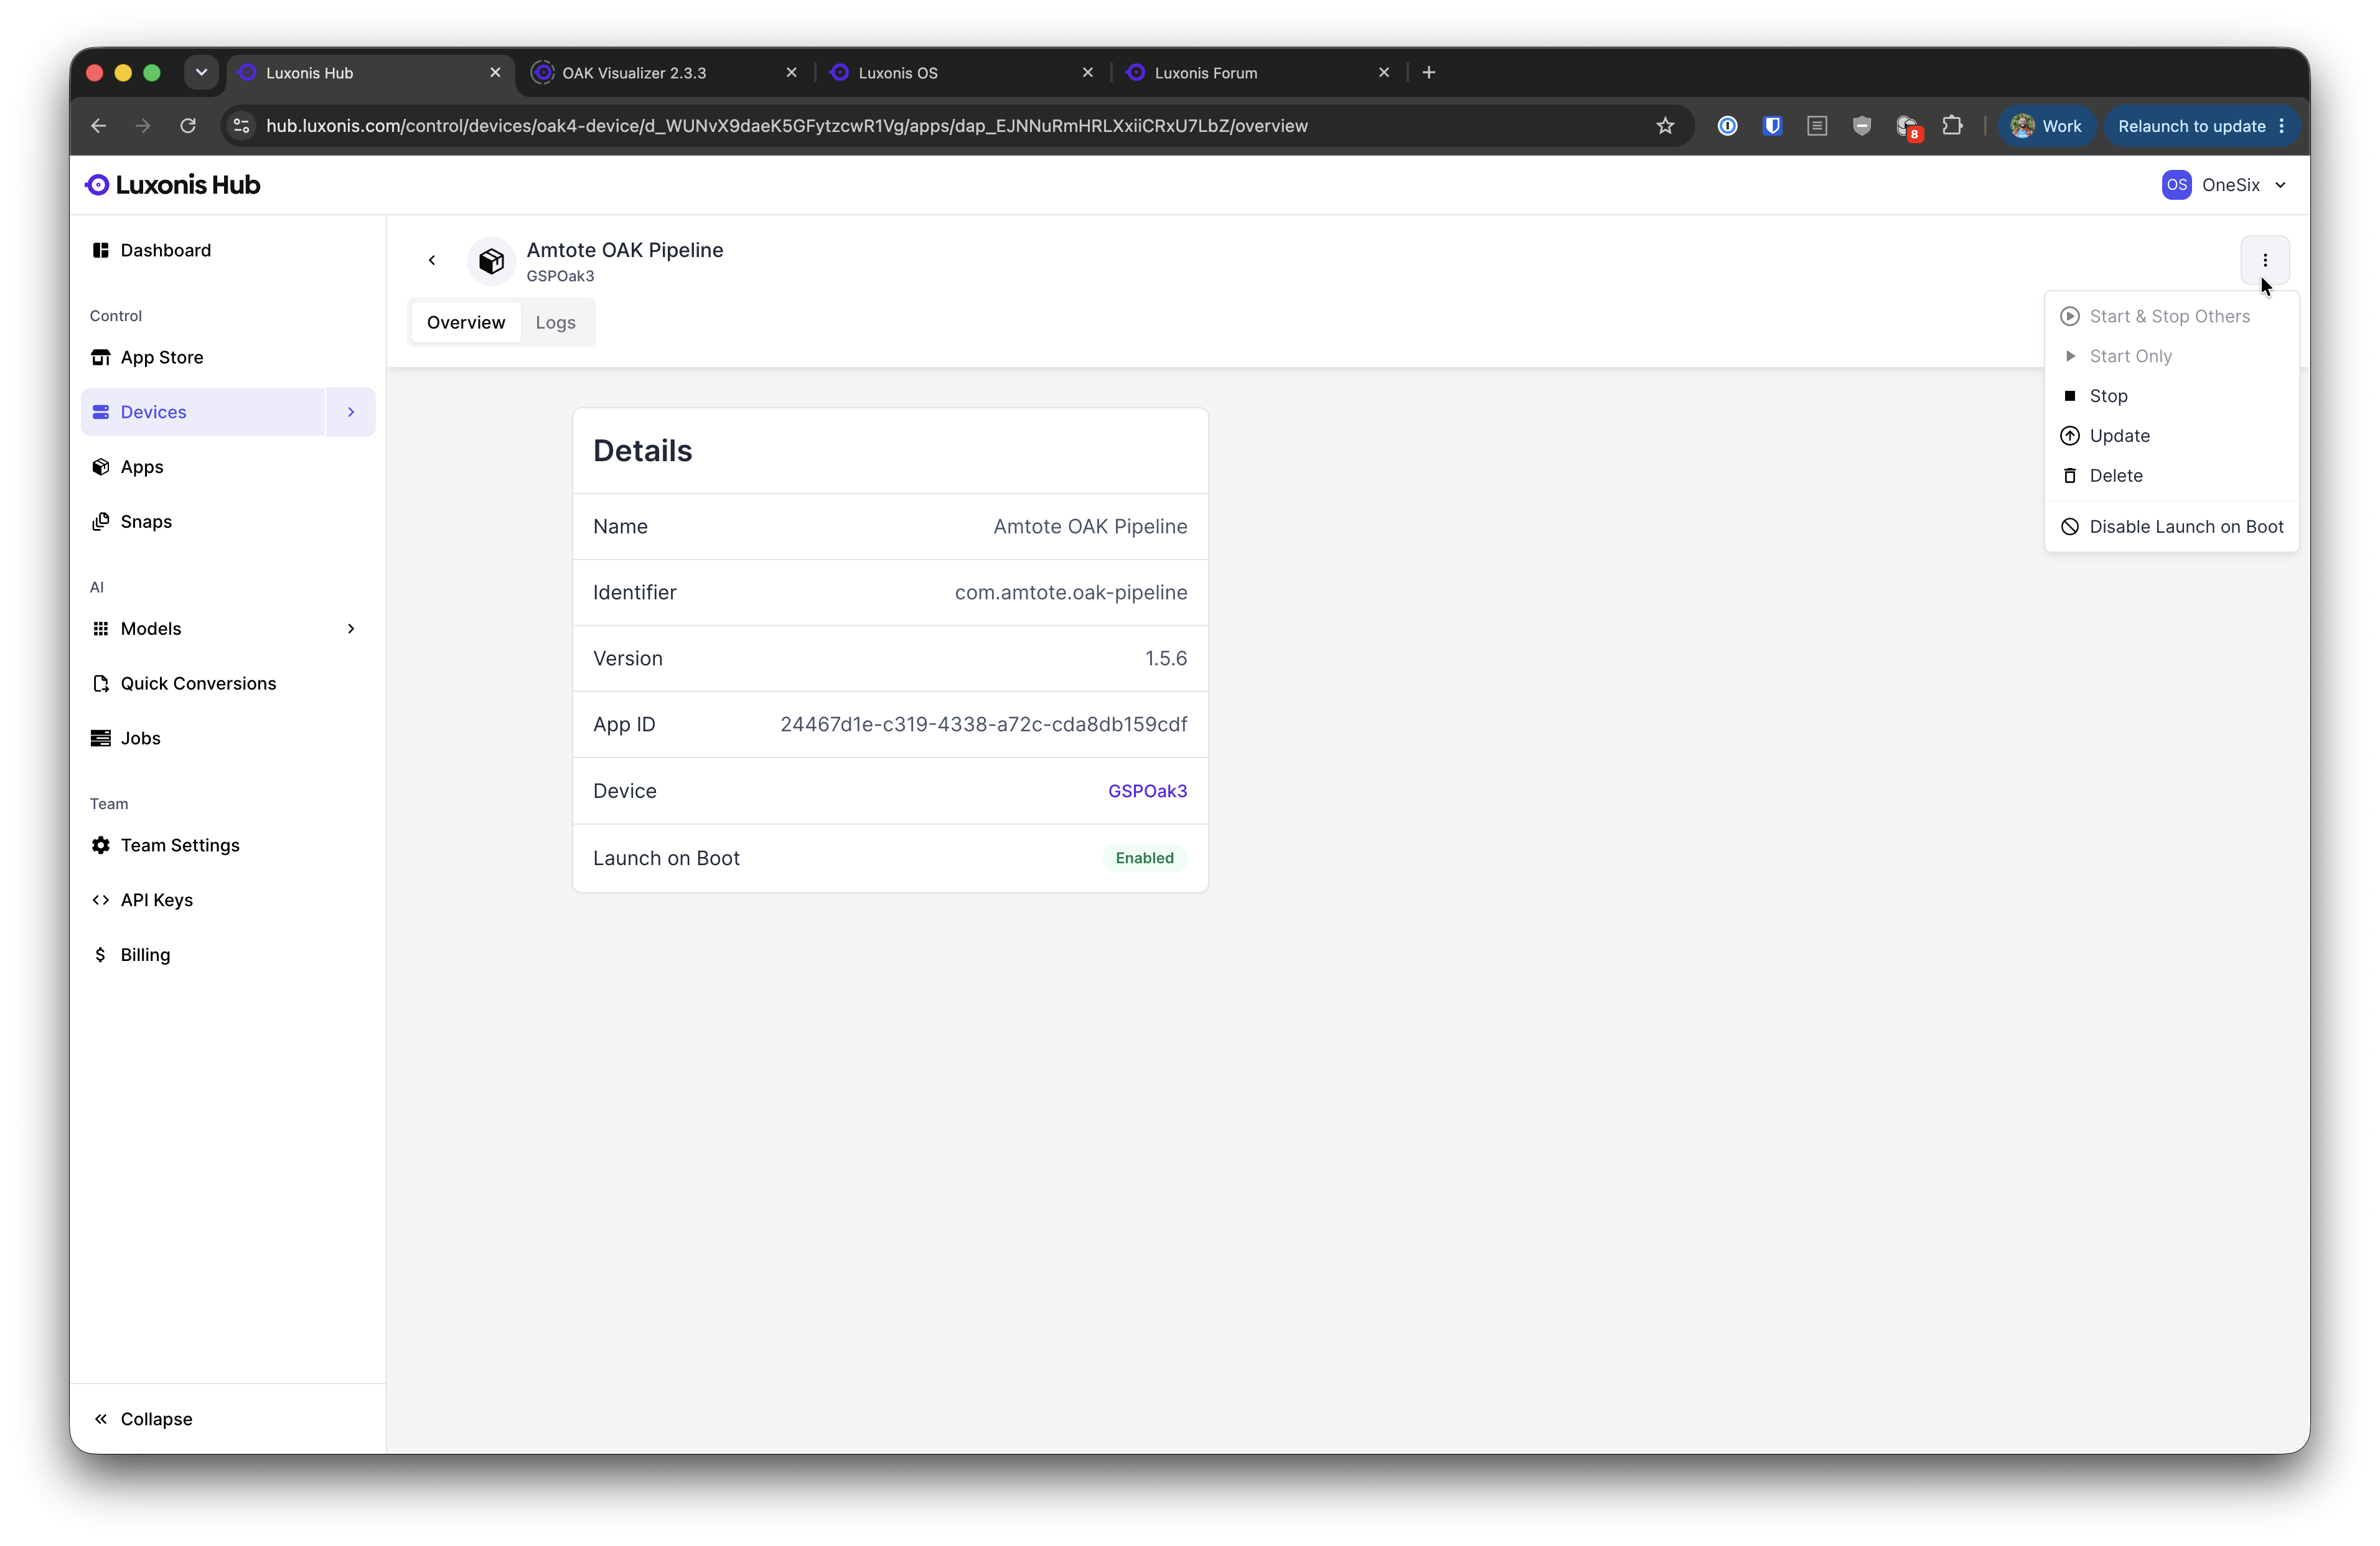Open the Work profile button

2046,126
